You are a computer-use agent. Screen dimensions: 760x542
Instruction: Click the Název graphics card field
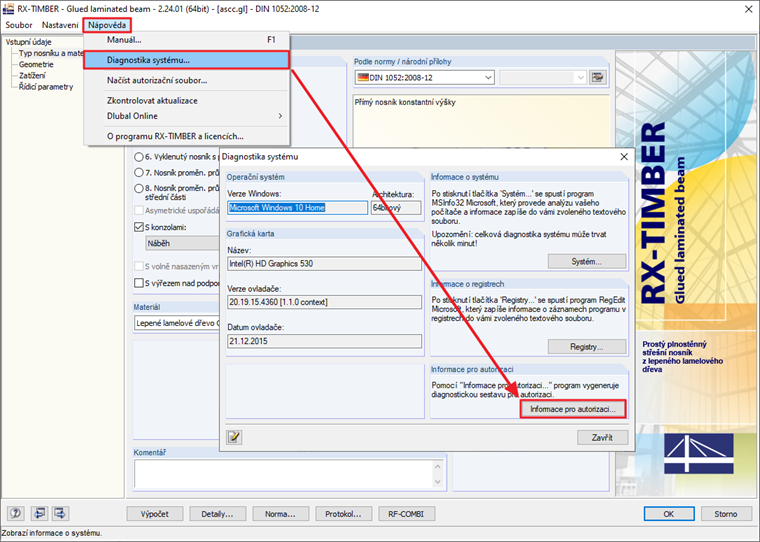[x=324, y=264]
